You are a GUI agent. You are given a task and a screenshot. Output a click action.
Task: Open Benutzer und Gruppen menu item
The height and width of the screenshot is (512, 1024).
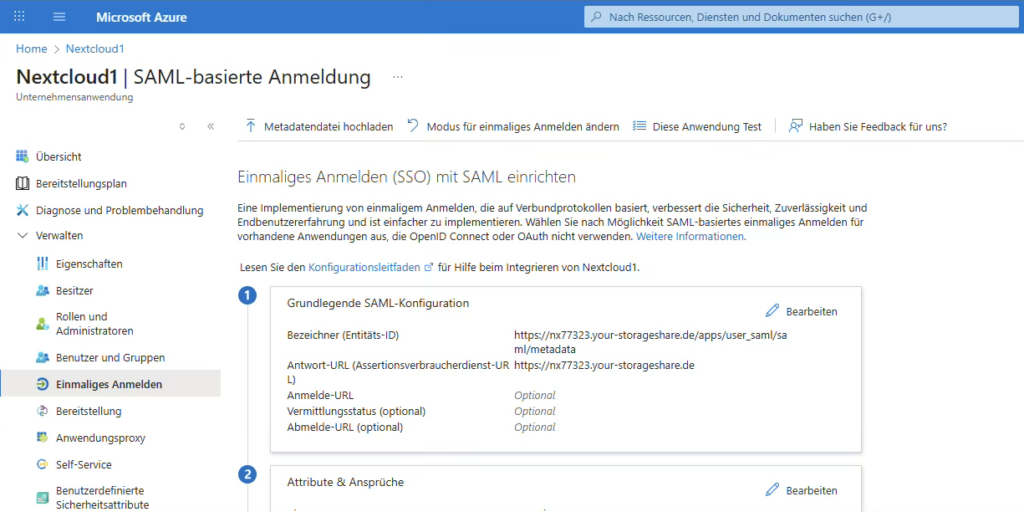110,358
